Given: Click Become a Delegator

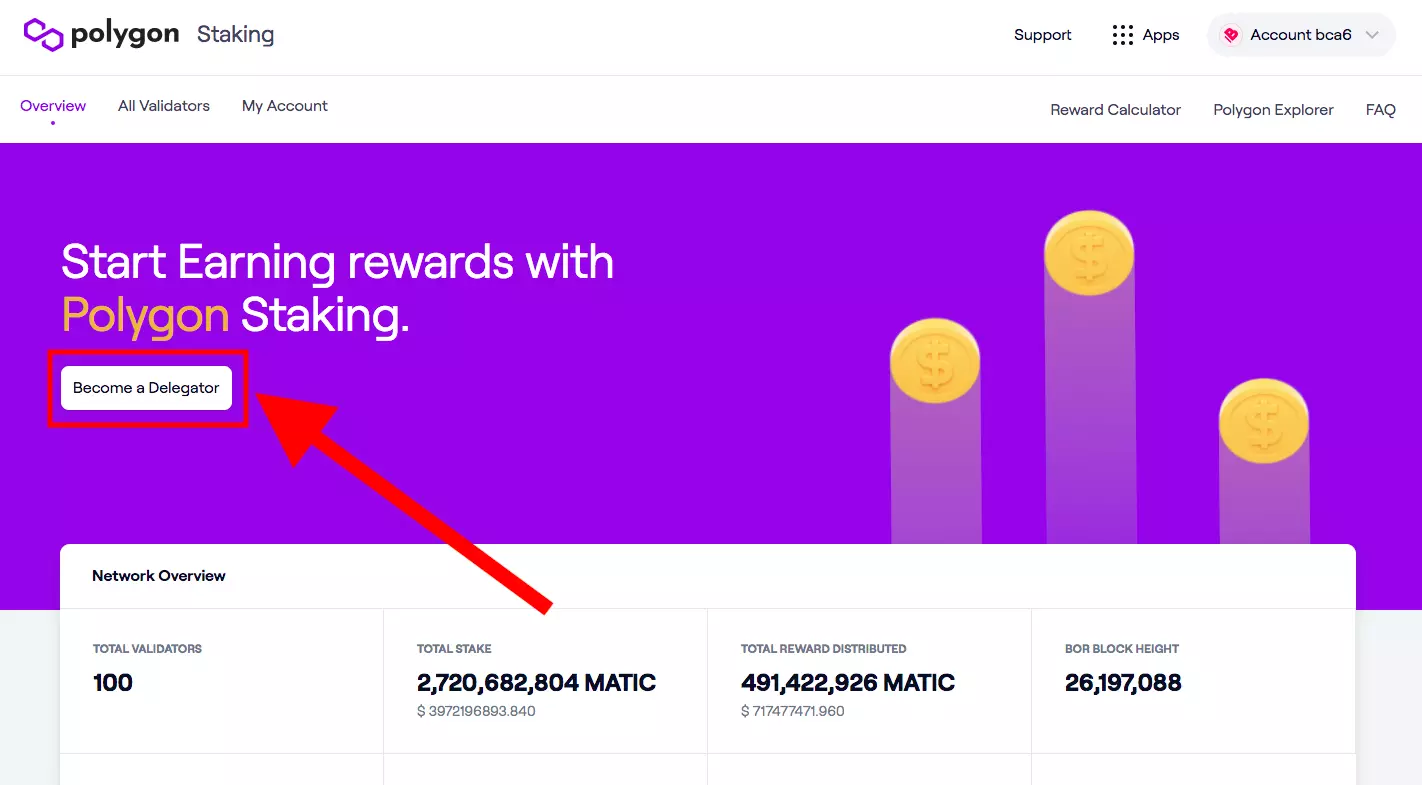Looking at the screenshot, I should pos(146,388).
